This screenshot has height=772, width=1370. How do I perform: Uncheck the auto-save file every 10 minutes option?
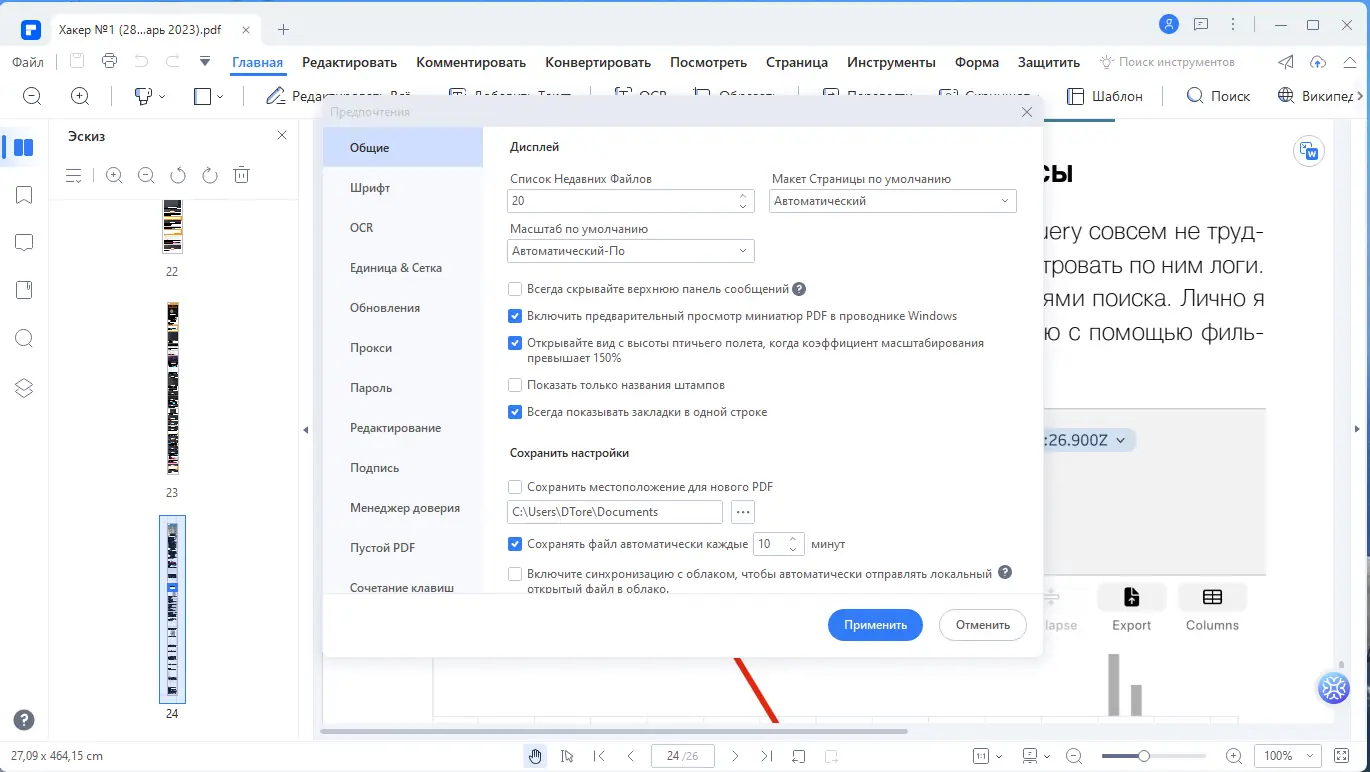pyautogui.click(x=515, y=544)
